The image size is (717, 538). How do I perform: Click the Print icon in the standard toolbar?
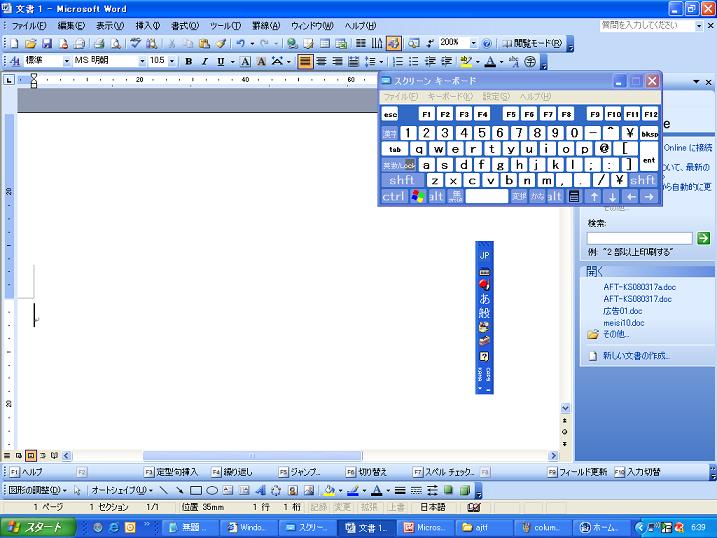99,43
